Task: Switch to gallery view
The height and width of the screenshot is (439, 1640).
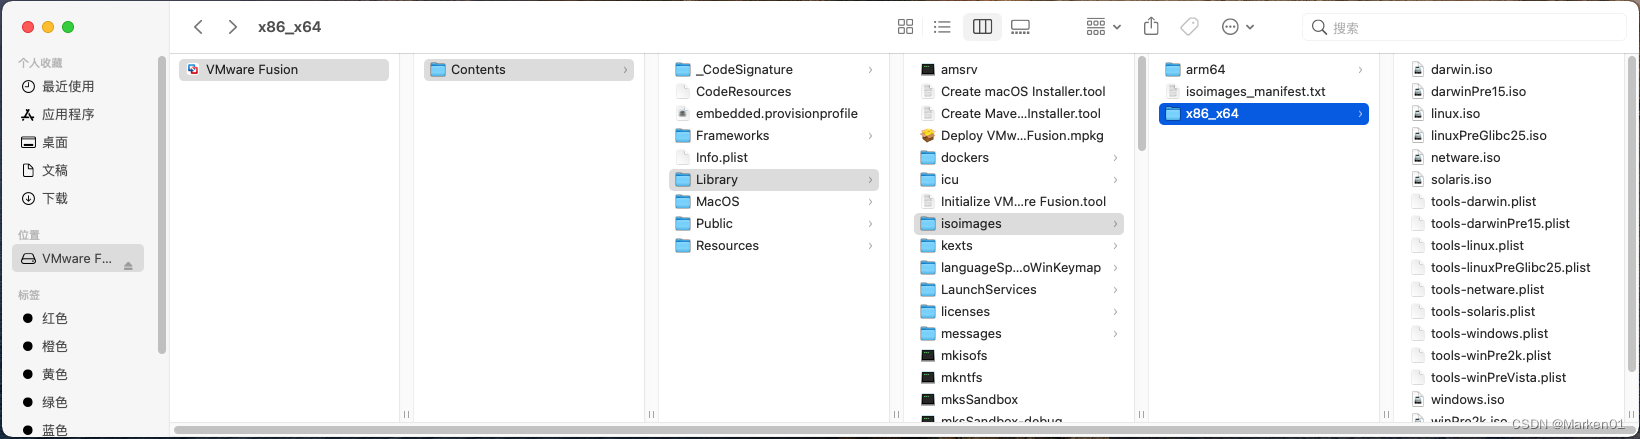Action: click(1020, 27)
